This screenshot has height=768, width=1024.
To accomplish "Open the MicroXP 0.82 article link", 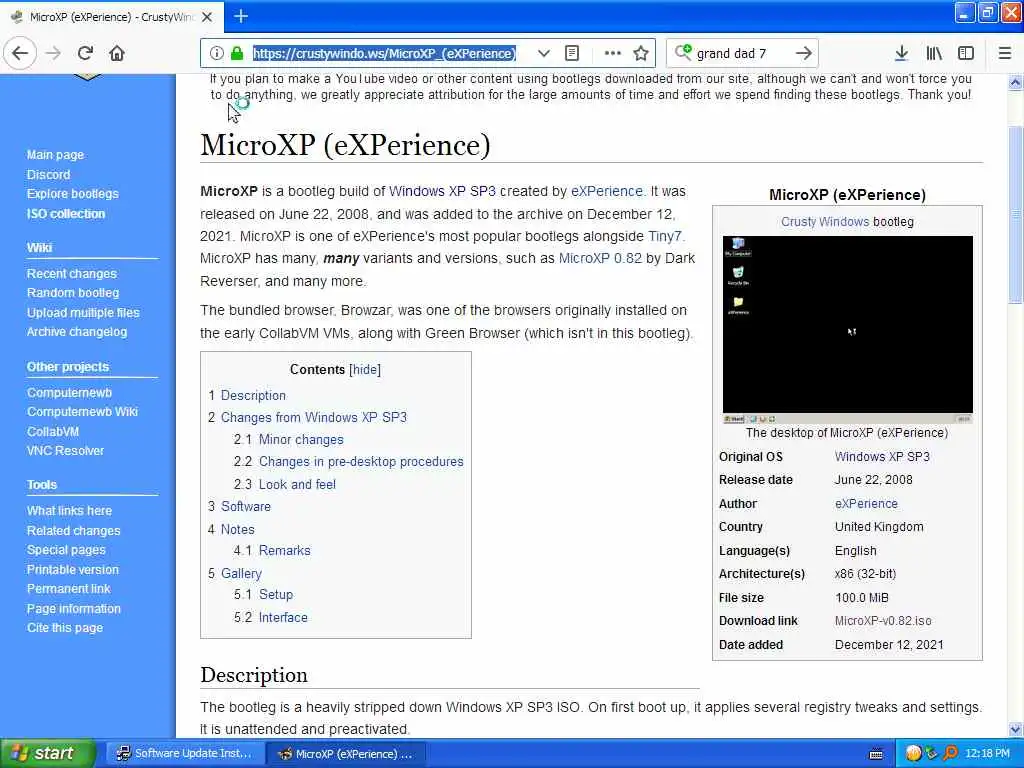I will pyautogui.click(x=600, y=259).
